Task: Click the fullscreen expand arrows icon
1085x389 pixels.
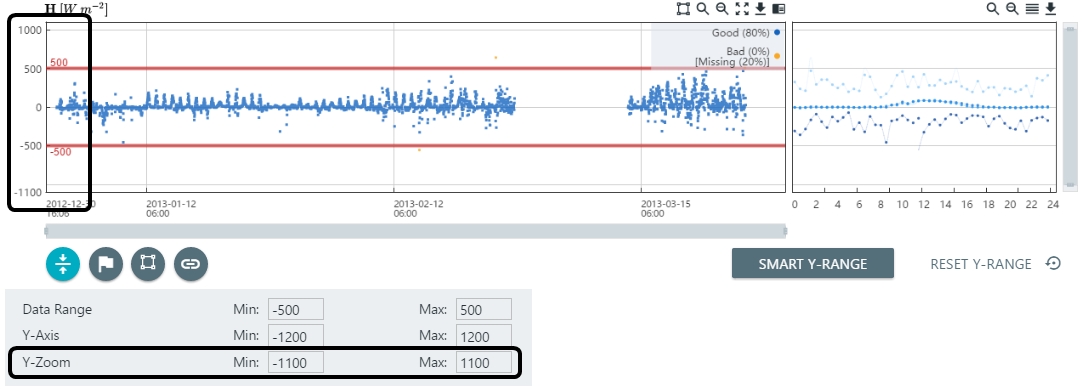Action: 742,9
